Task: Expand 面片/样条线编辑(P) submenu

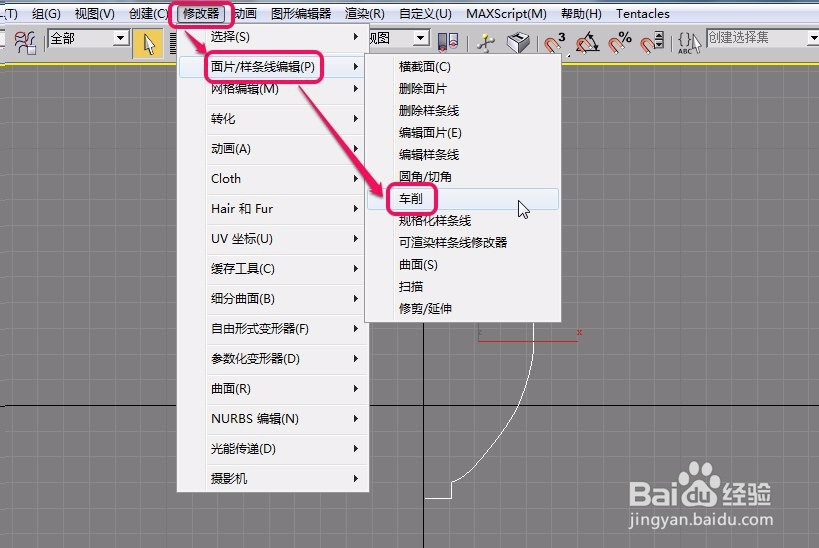Action: pyautogui.click(x=274, y=67)
